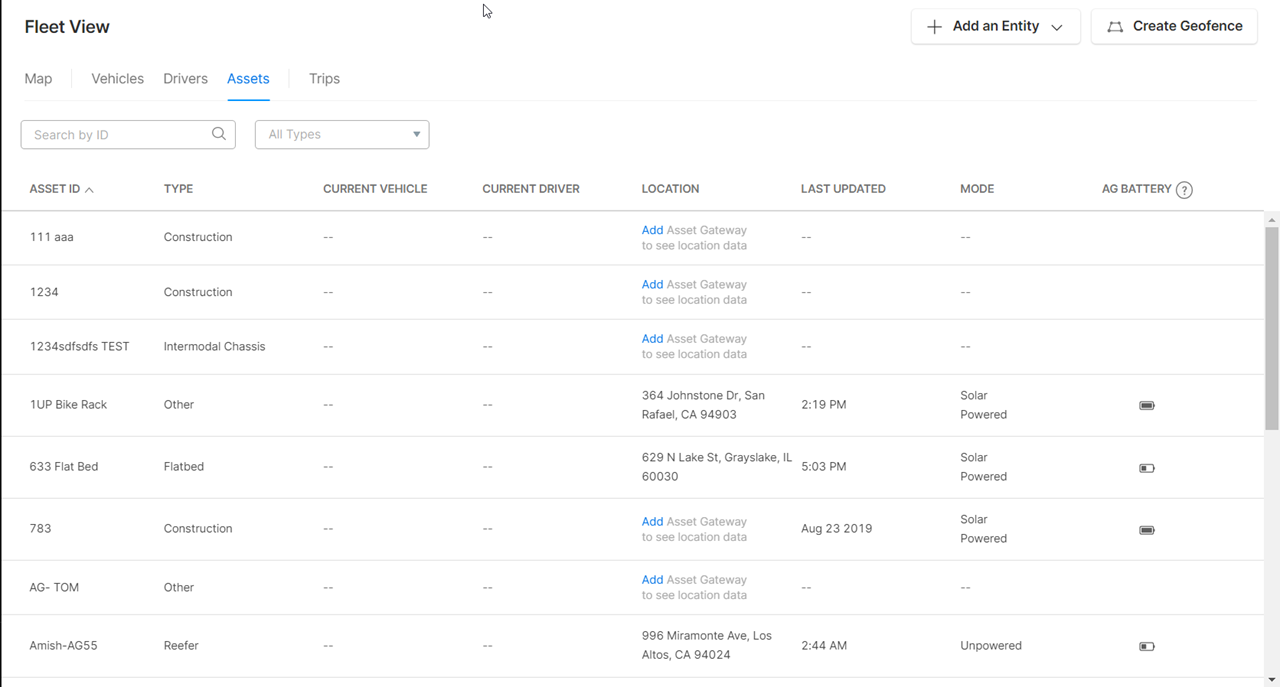Click Add link for AG- TOM

[652, 579]
